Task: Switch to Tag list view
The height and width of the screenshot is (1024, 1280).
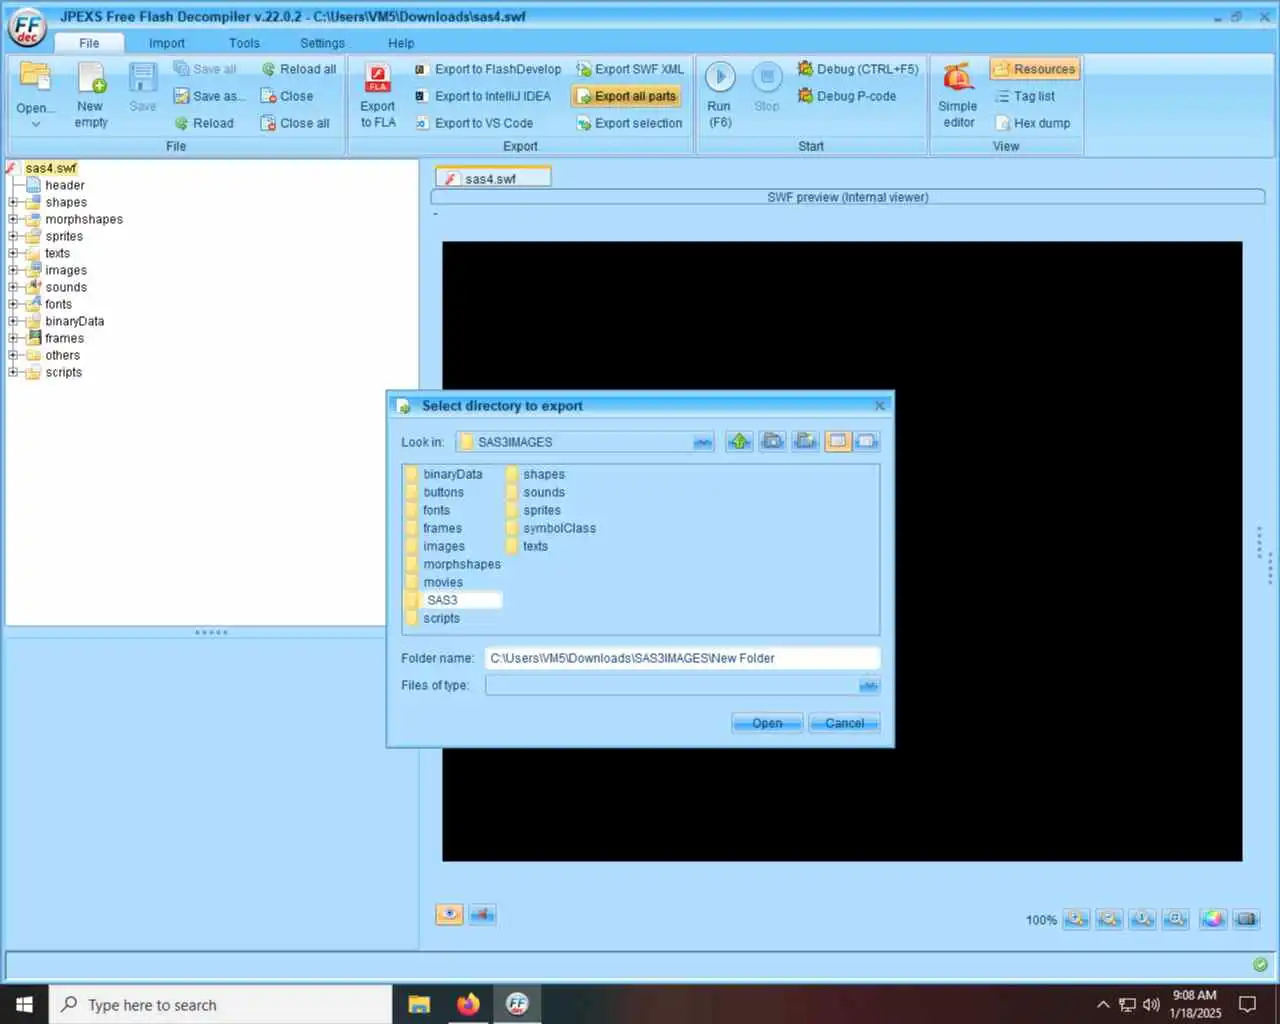Action: tap(1025, 96)
